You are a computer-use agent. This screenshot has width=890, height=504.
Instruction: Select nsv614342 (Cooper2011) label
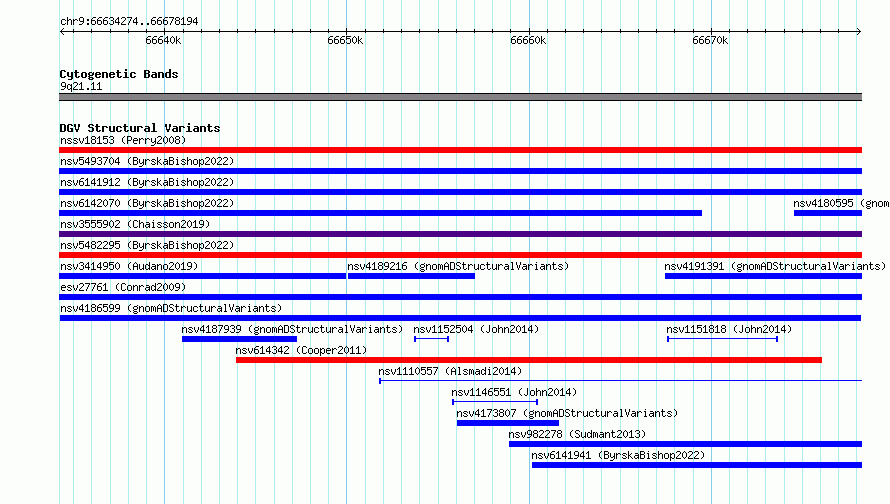(301, 350)
